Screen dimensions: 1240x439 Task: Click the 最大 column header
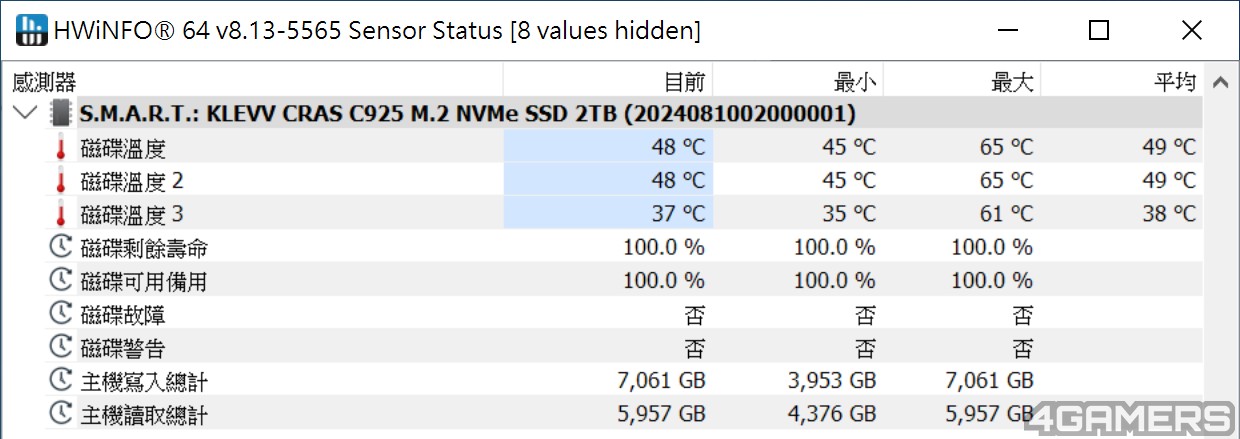click(x=1012, y=82)
